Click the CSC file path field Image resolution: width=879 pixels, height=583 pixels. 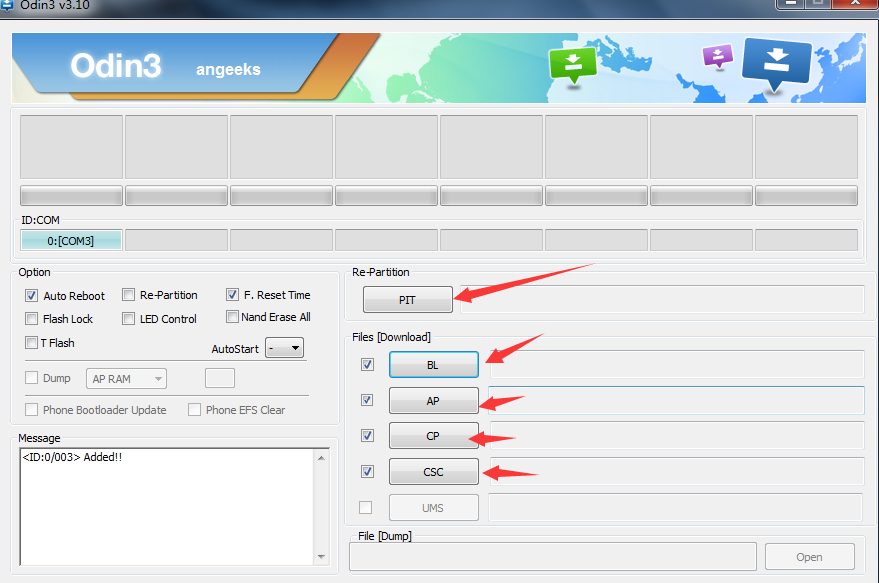676,471
